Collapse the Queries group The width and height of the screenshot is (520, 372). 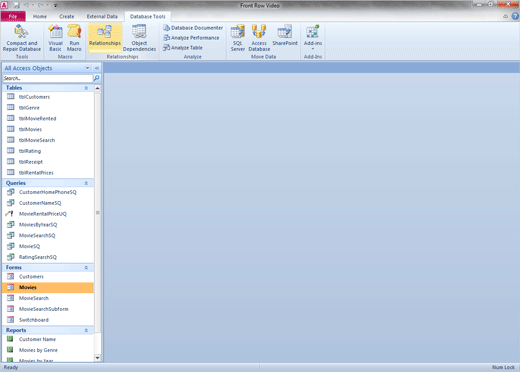(86, 183)
